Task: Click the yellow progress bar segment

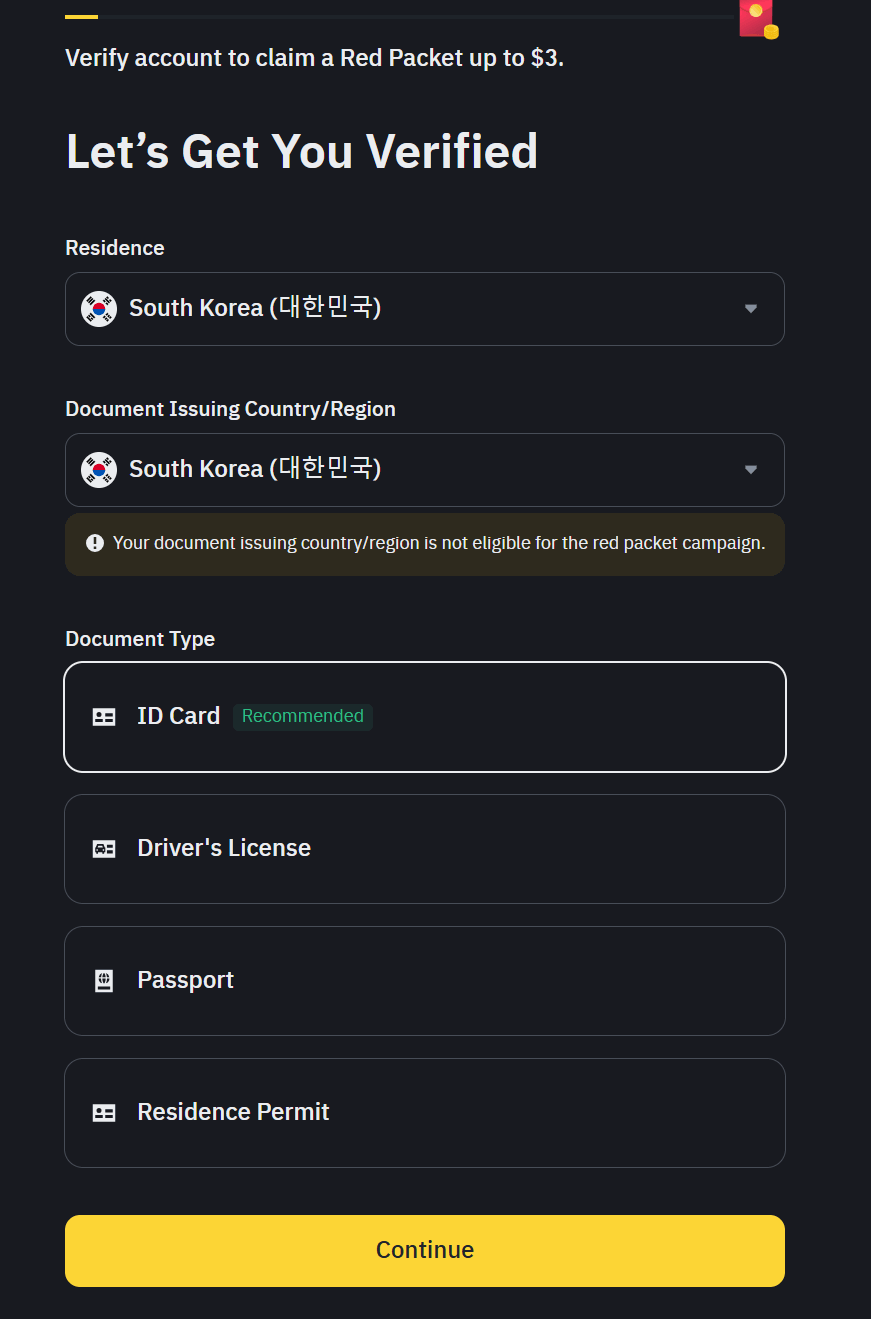Action: [80, 15]
